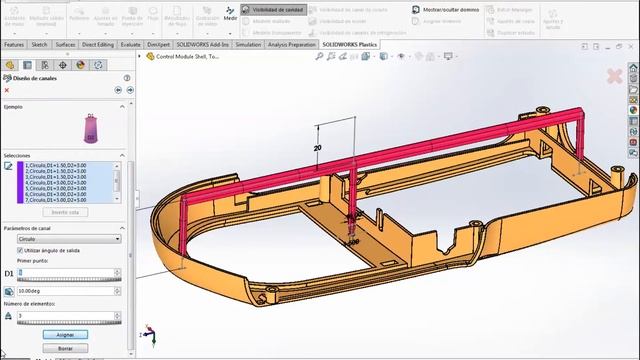Open the Display Style icon
Image resolution: width=640 pixels, height=360 pixels.
pyautogui.click(x=383, y=56)
